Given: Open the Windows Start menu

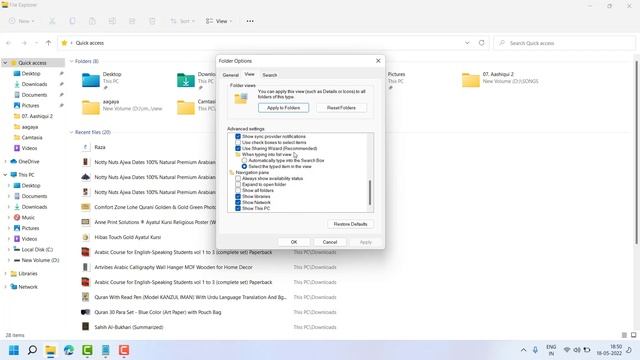Looking at the screenshot, I should point(14,350).
